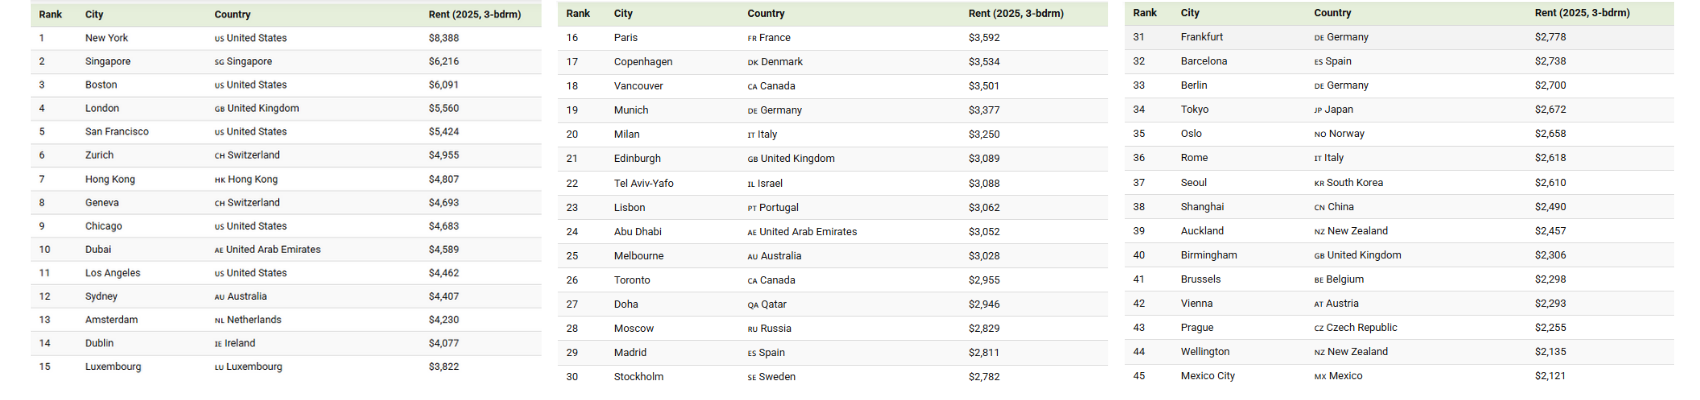Viewport: 1700px width, 400px height.
Task: Click the JP code beside Japan
Action: tap(1318, 110)
